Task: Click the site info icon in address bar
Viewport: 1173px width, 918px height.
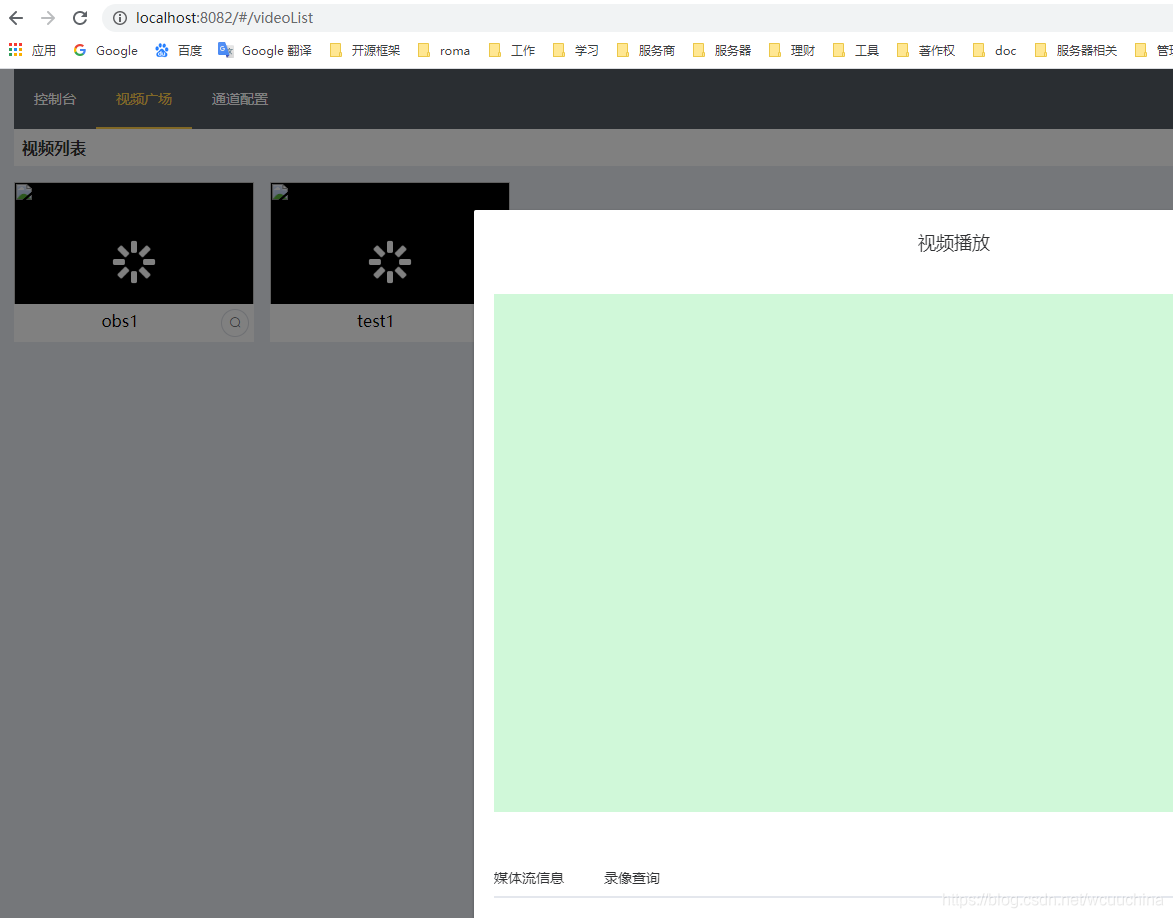Action: [x=119, y=17]
